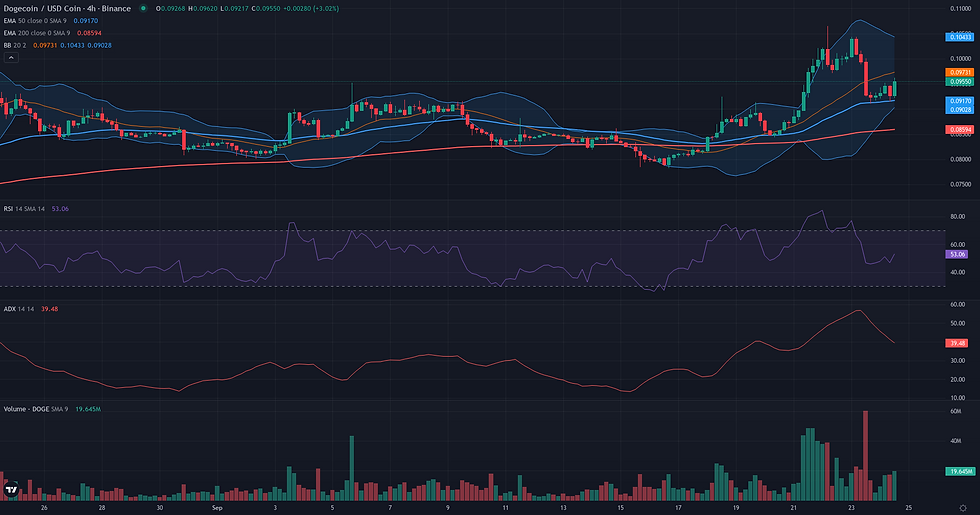Click the 80.00 RSI scale label
Screen dimensions: 980x515
[958, 217]
